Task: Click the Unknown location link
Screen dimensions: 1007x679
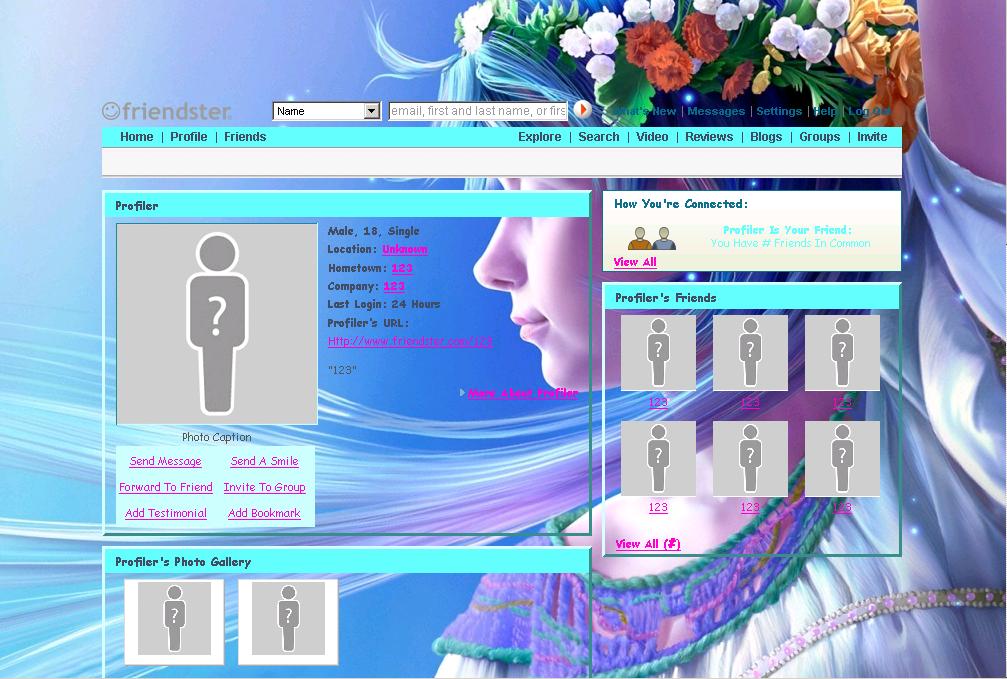Action: [x=404, y=249]
